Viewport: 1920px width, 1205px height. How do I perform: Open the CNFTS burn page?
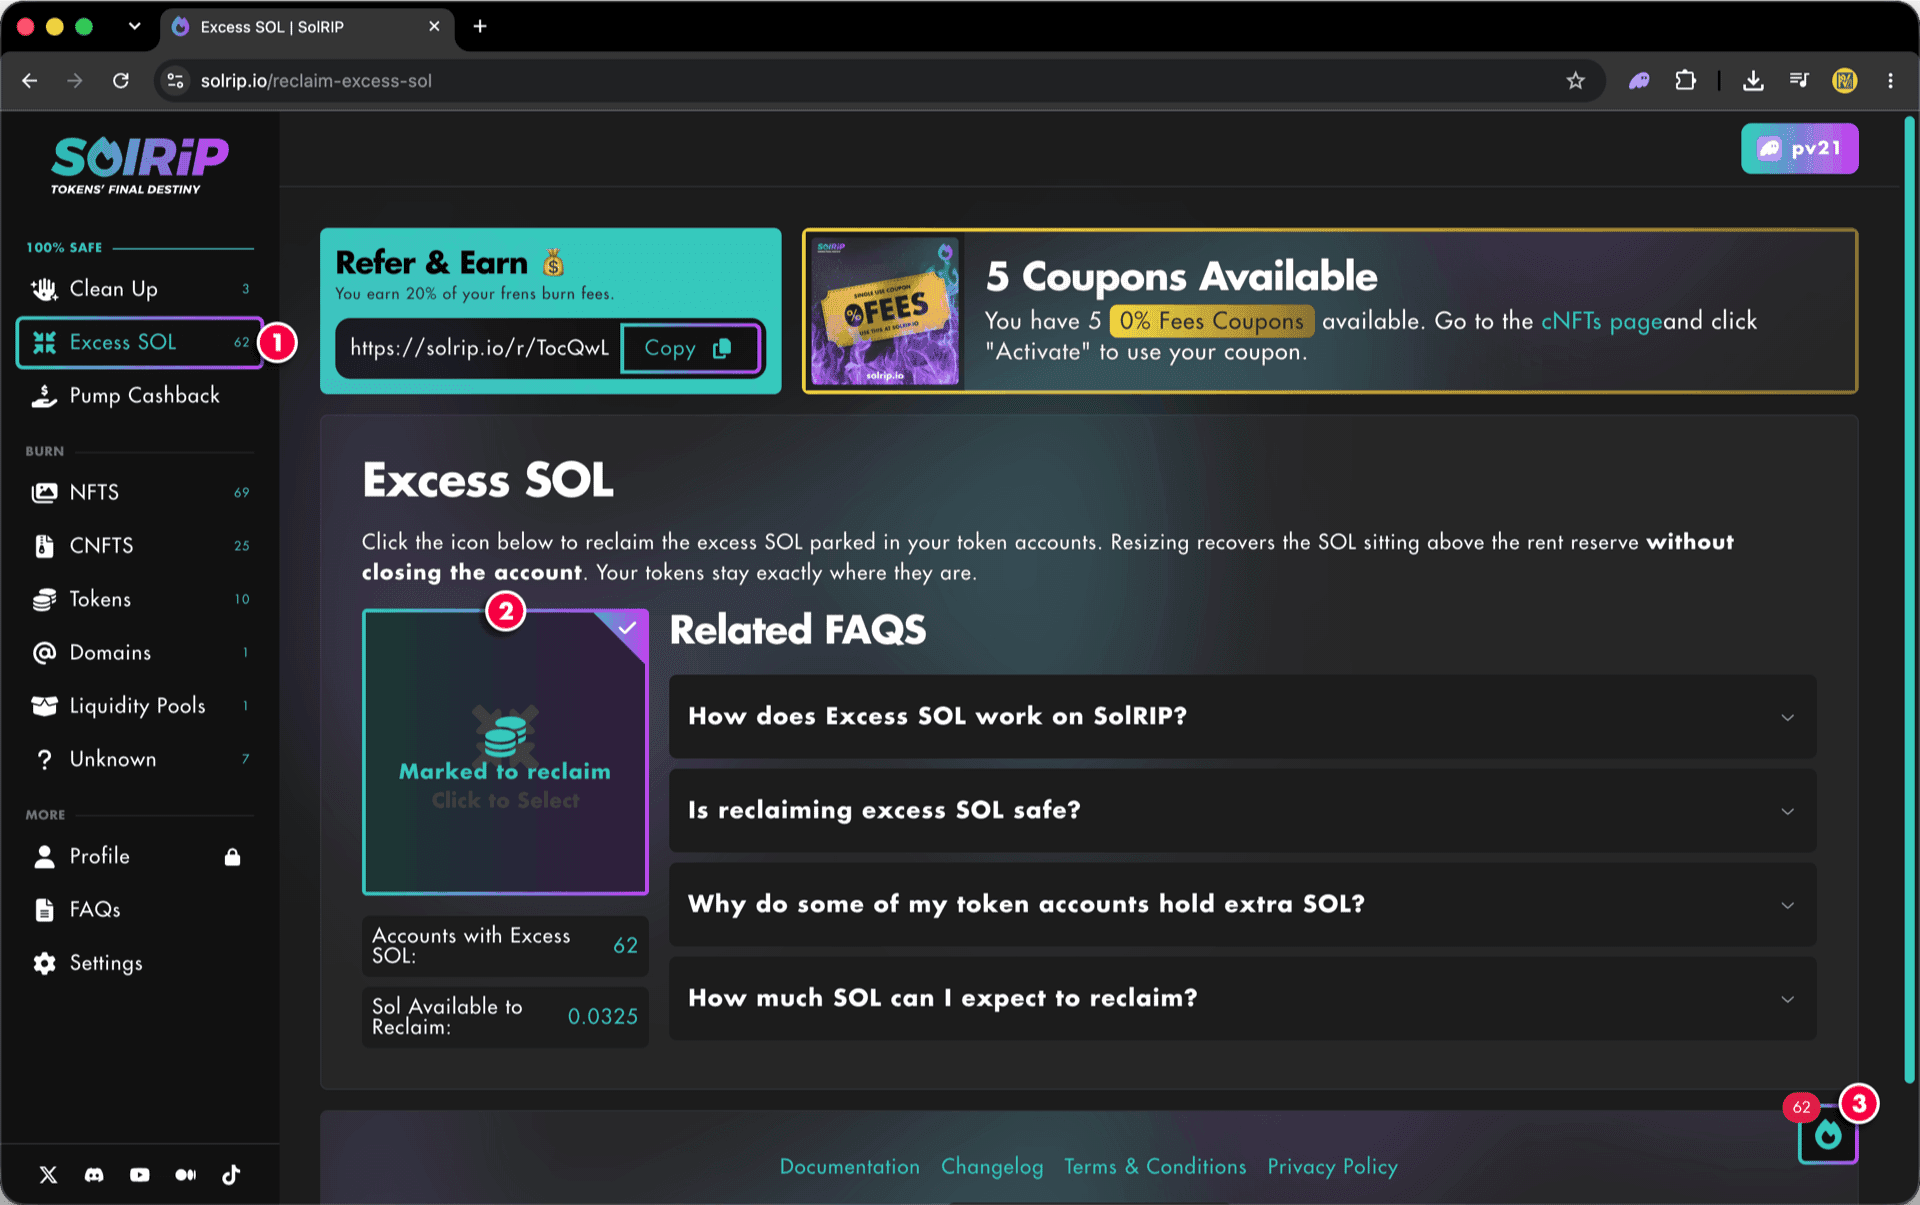[140, 546]
